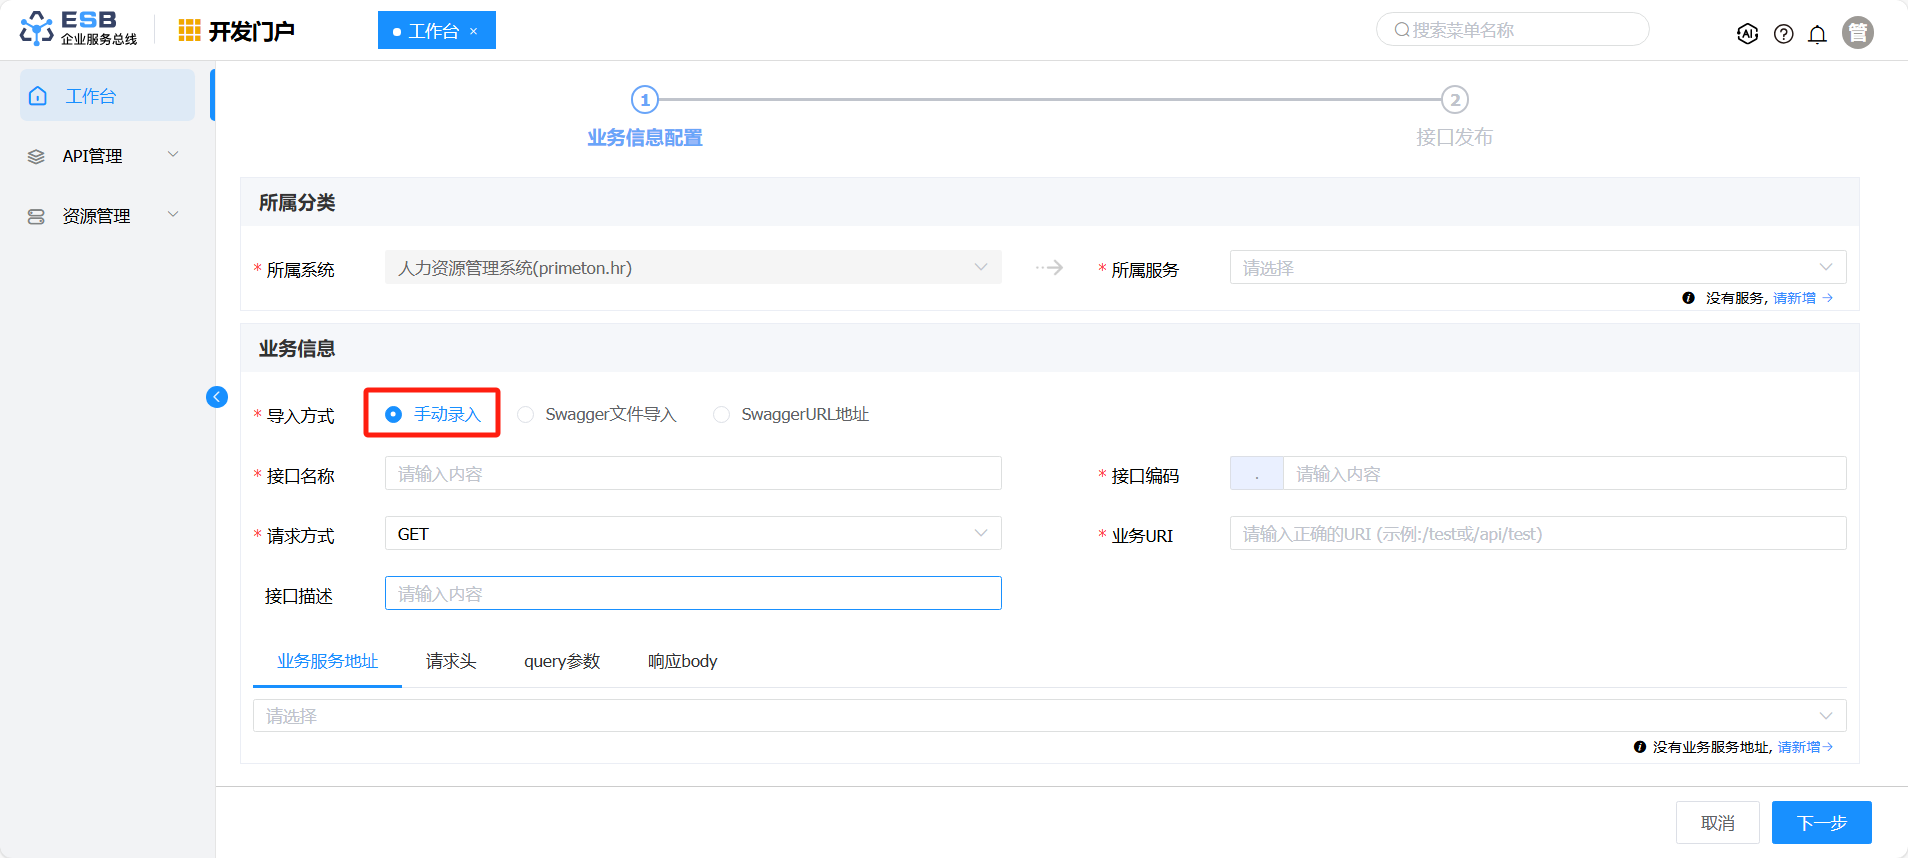The width and height of the screenshot is (1908, 858).
Task: Switch to the query参数 tab
Action: 562,661
